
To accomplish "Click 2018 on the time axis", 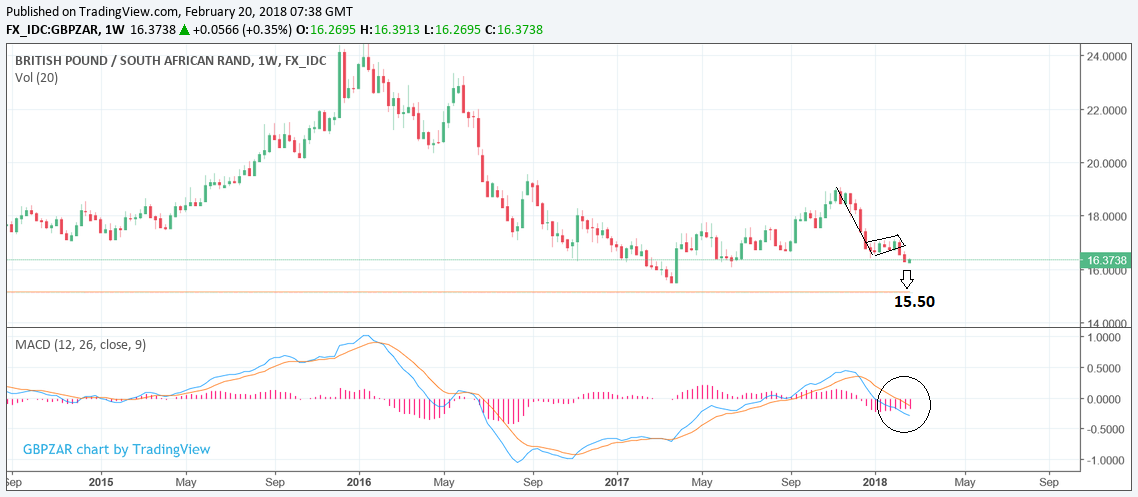I will 875,480.
